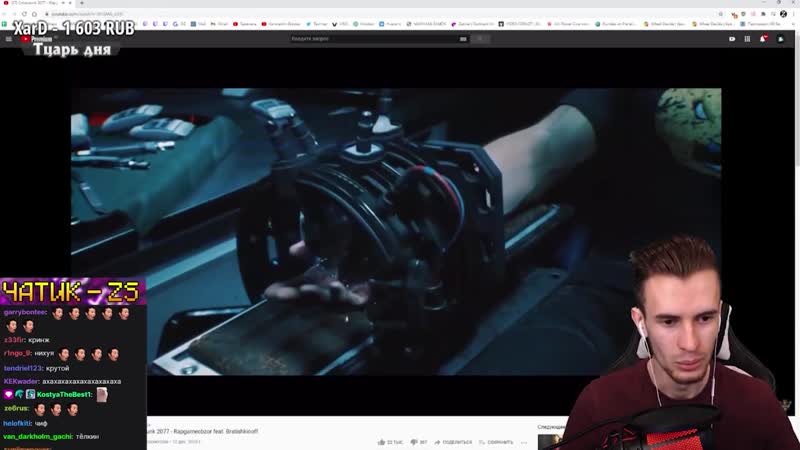Click chat username helofkiti
Screen dimensions: 800x450
click(17, 423)
